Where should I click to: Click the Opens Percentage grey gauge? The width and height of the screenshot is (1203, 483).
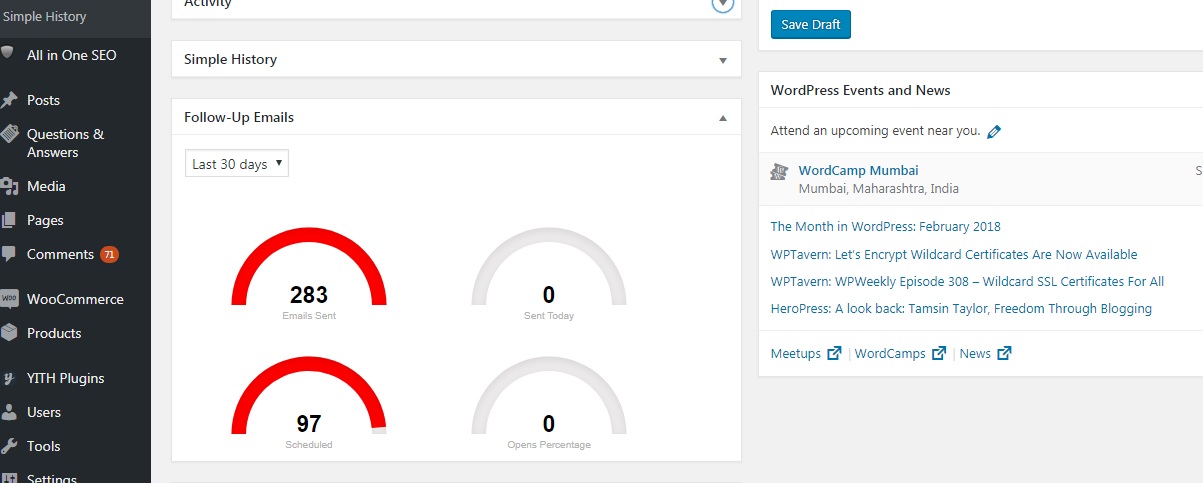(549, 396)
